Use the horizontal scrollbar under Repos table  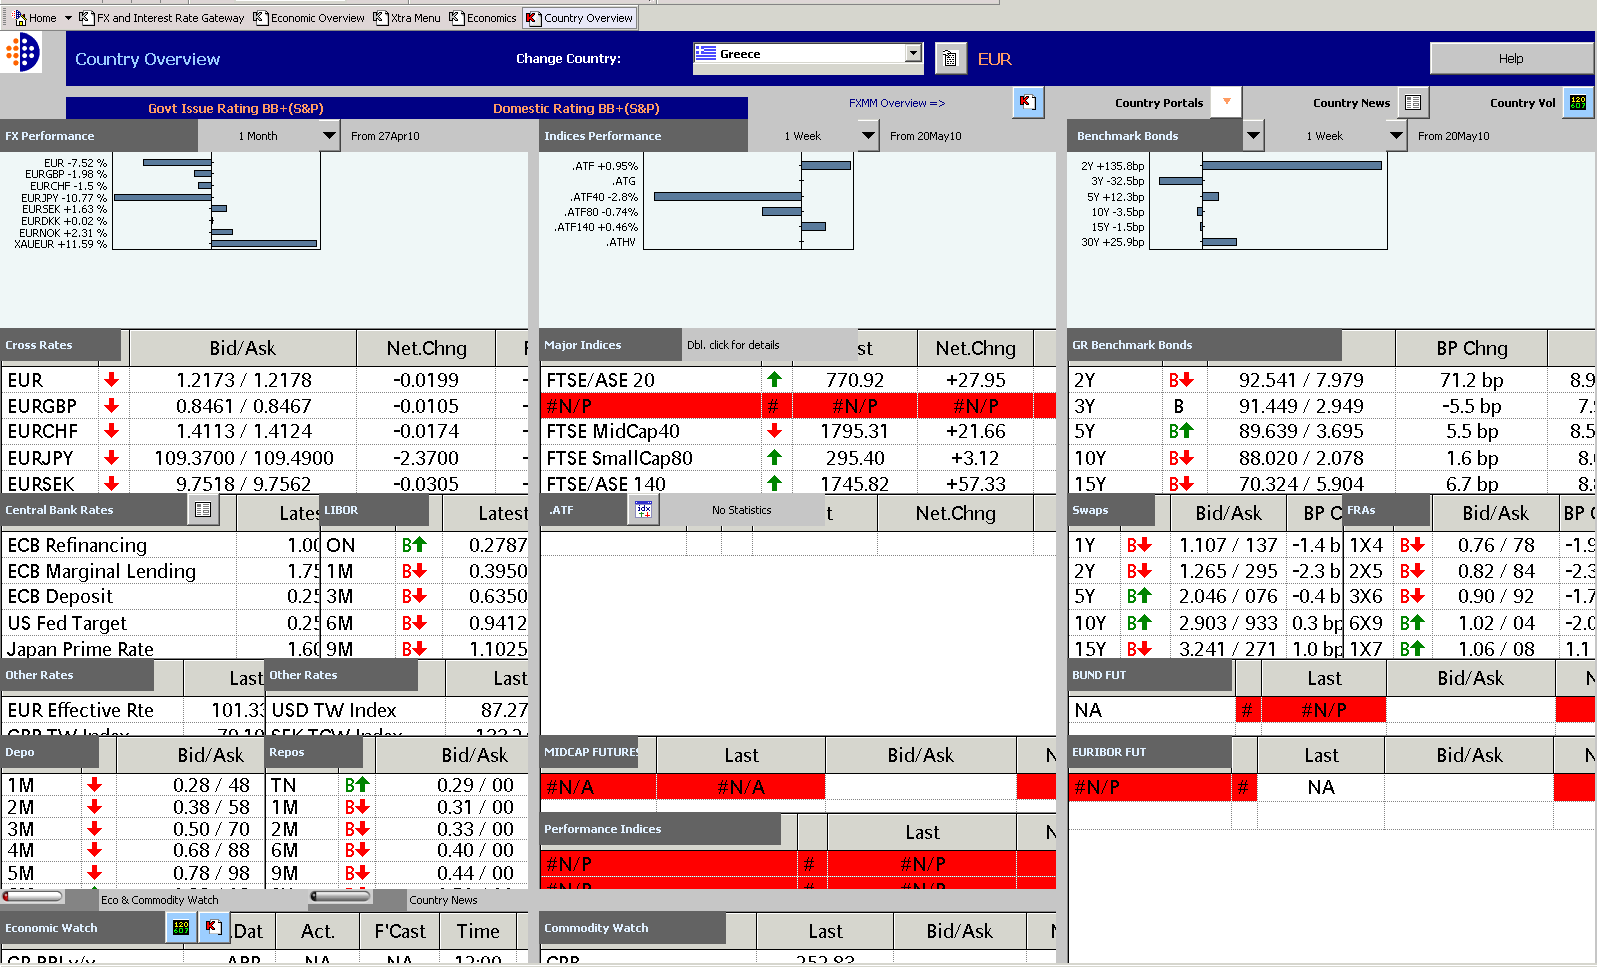click(x=341, y=897)
